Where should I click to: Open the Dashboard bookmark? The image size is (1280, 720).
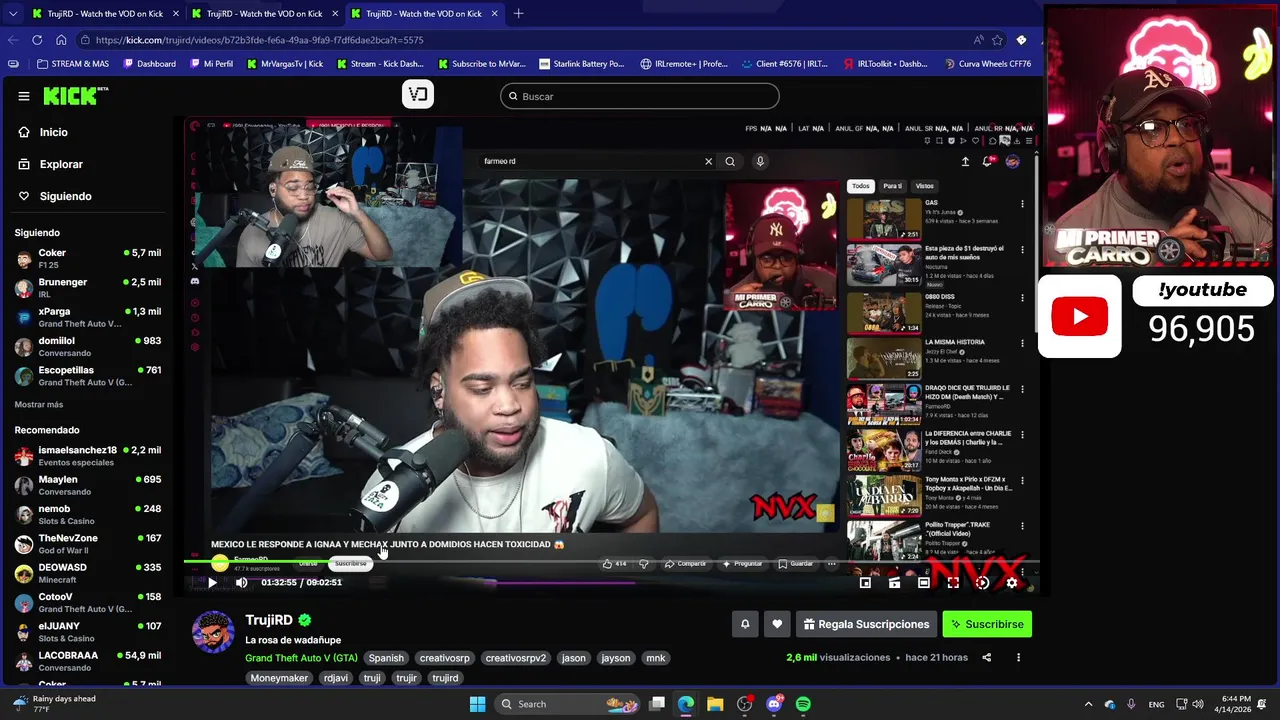coord(150,64)
